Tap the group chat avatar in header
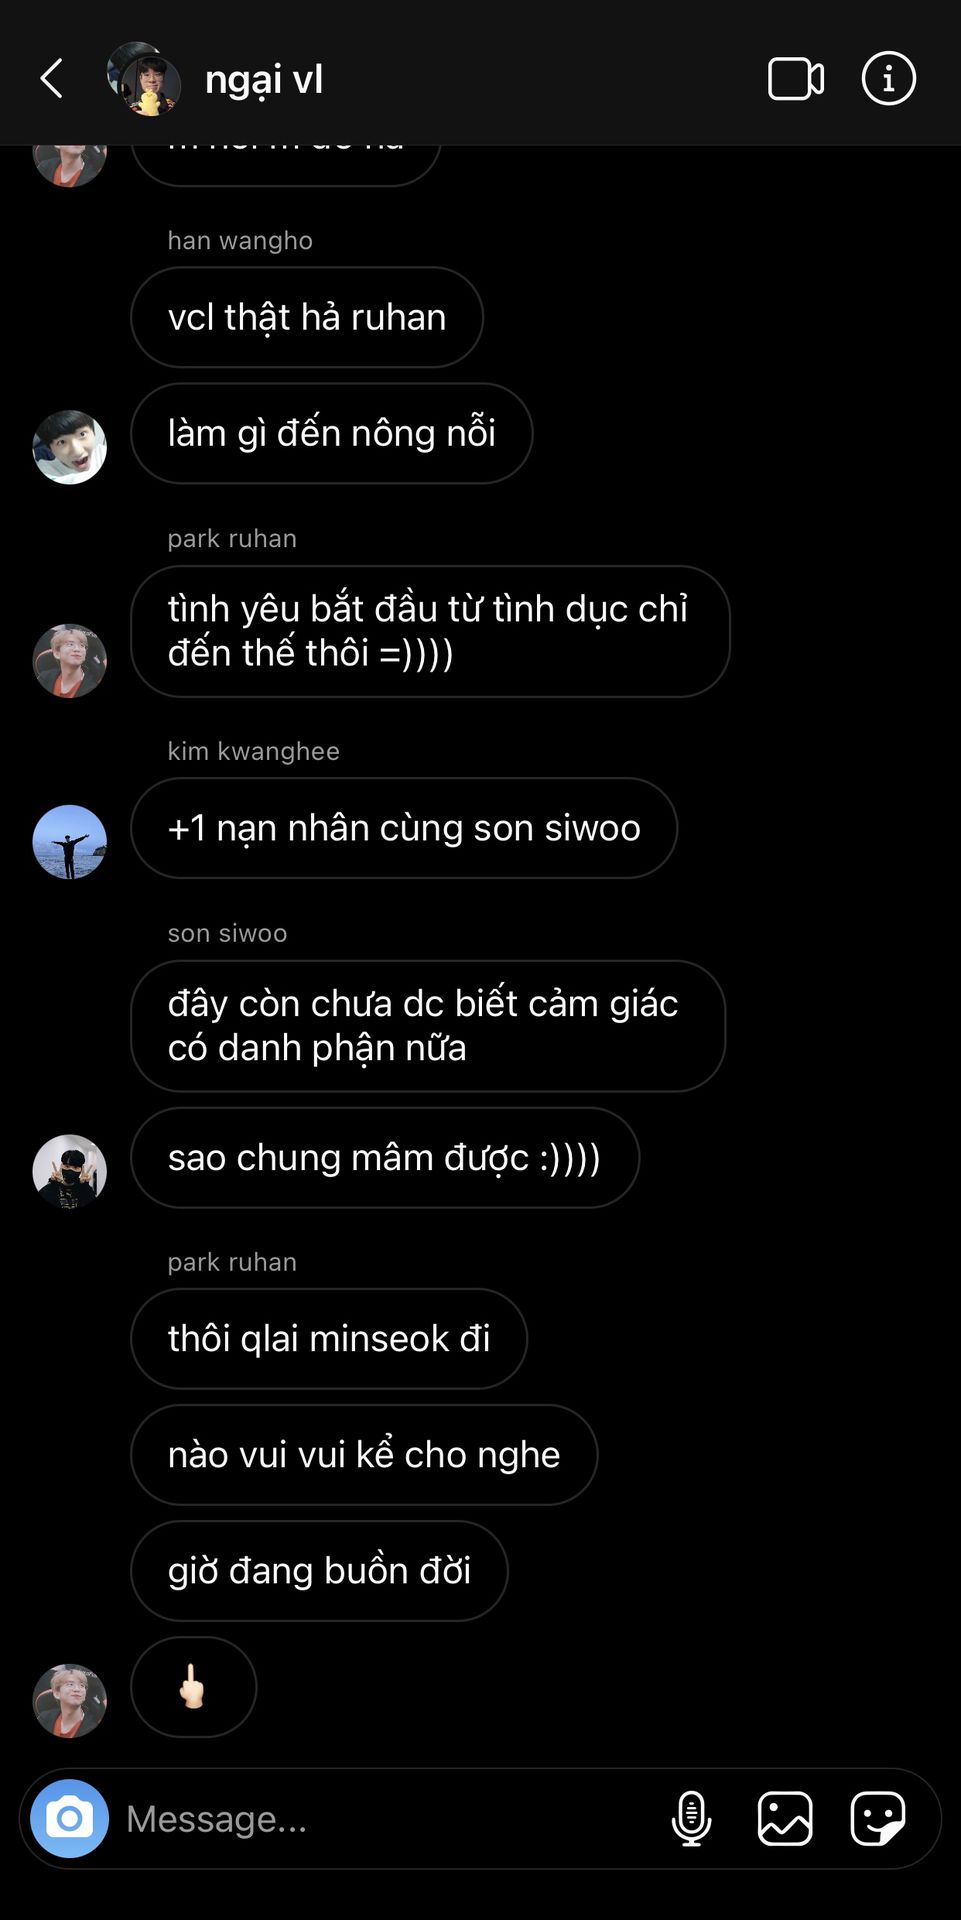 144,79
